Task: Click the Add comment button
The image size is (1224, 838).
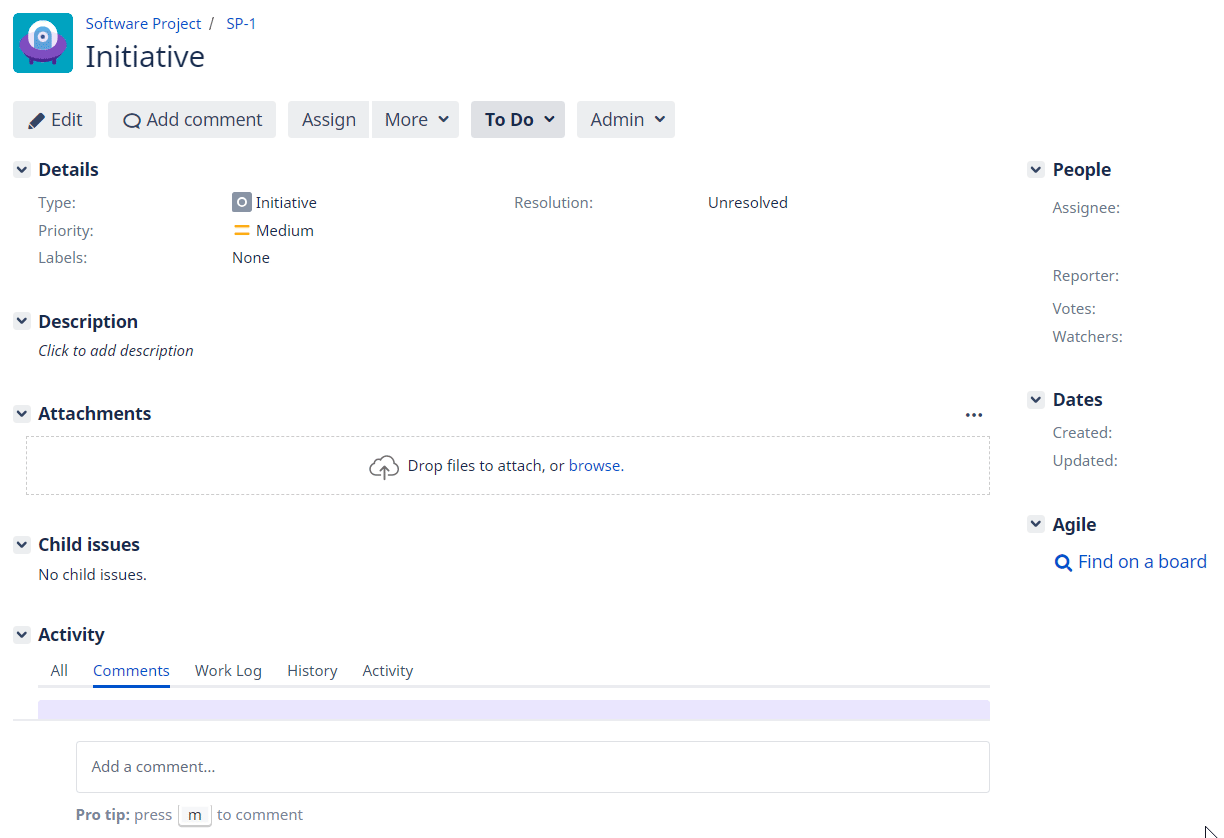Action: (192, 120)
